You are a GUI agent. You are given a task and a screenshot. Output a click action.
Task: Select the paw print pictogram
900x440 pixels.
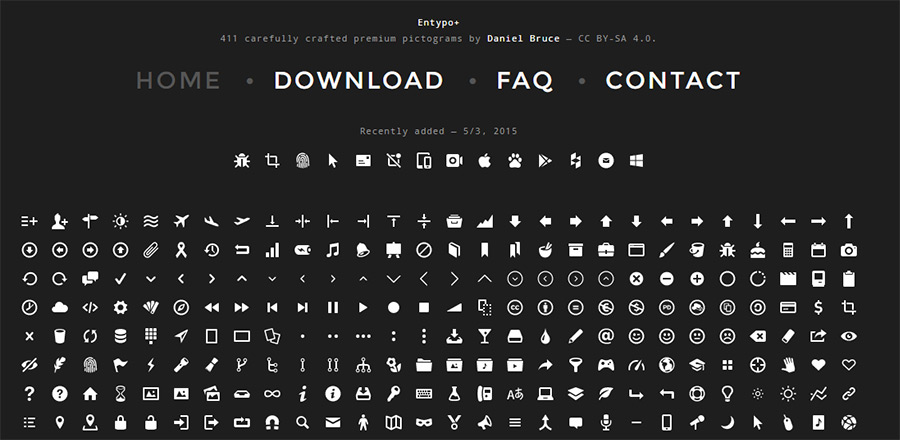(514, 160)
